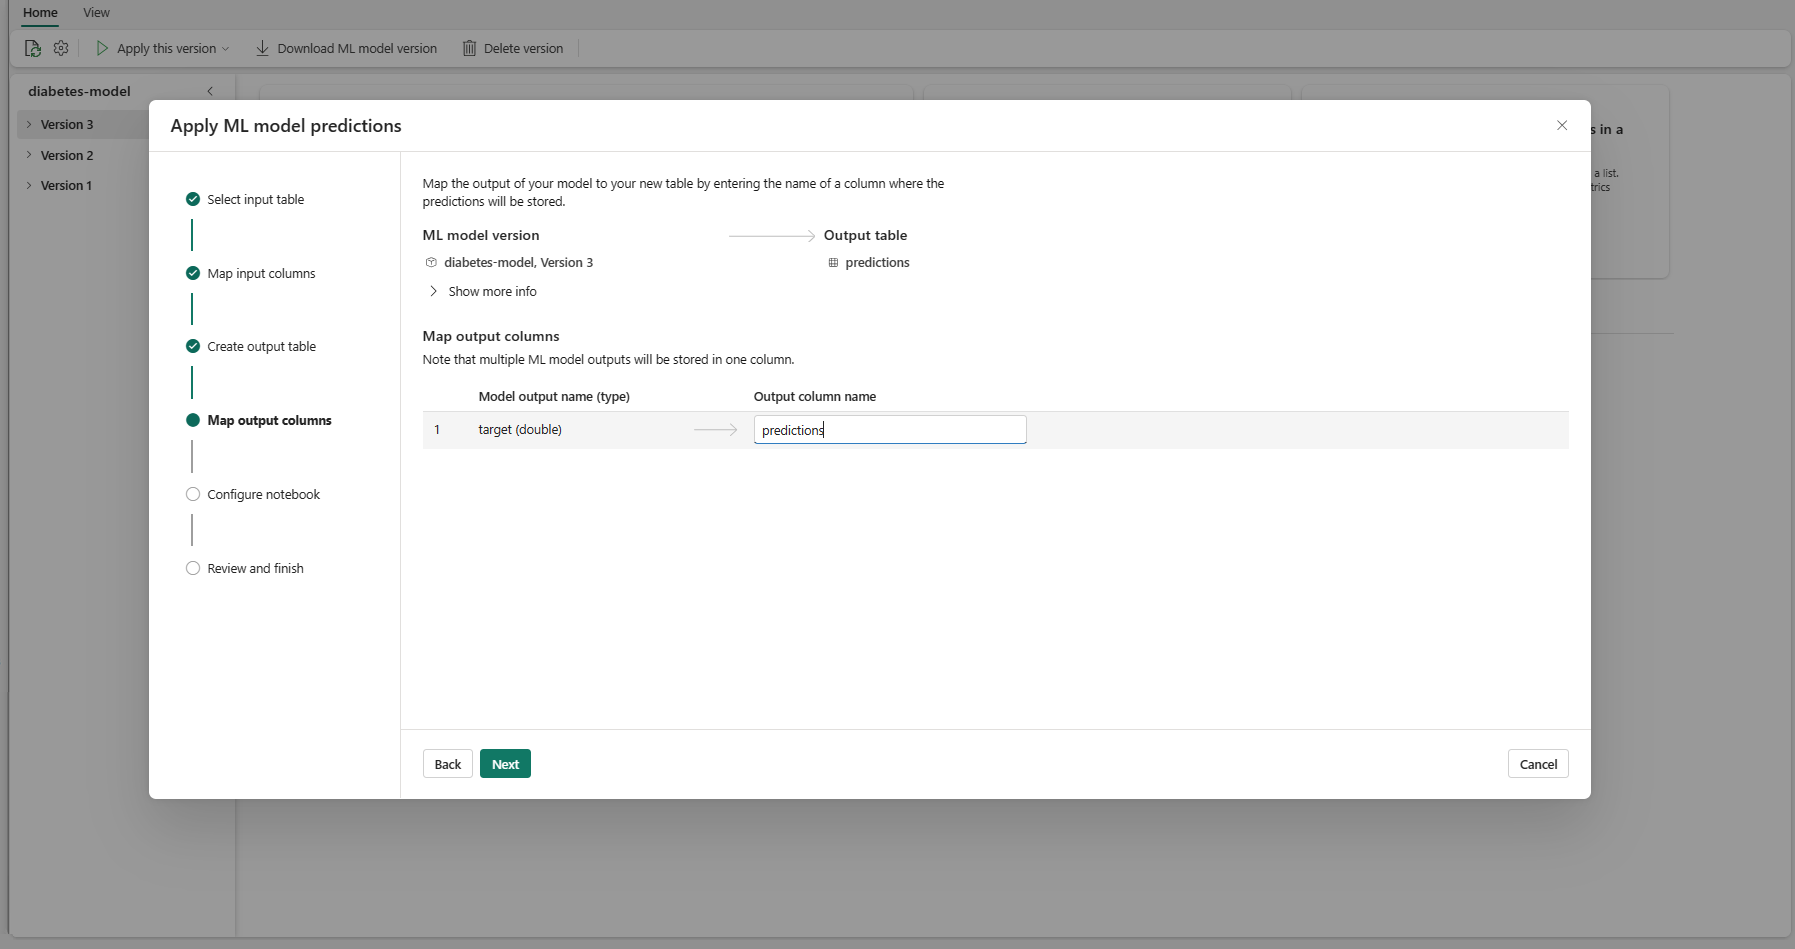Click the Next button

505,764
